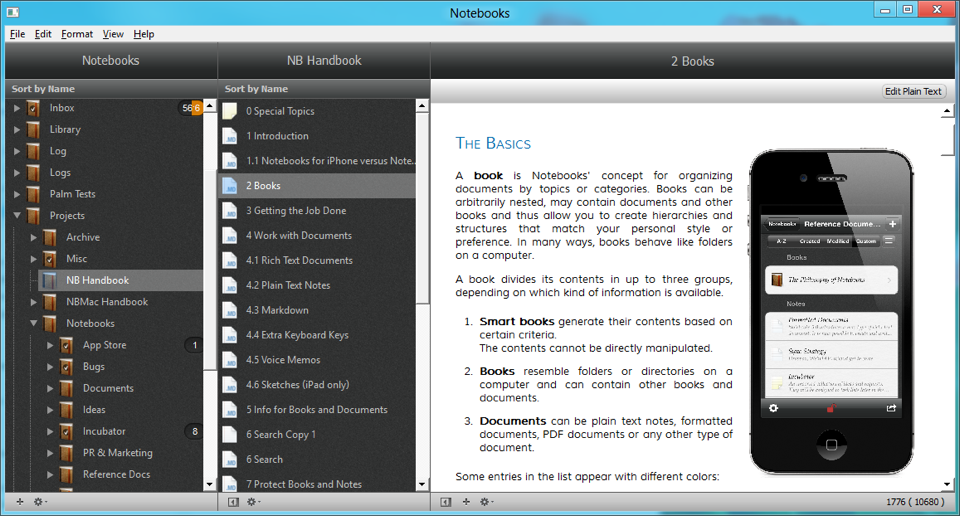Select "4.4 Extra Keyboard Keys" entry
The height and width of the screenshot is (516, 960).
point(317,335)
